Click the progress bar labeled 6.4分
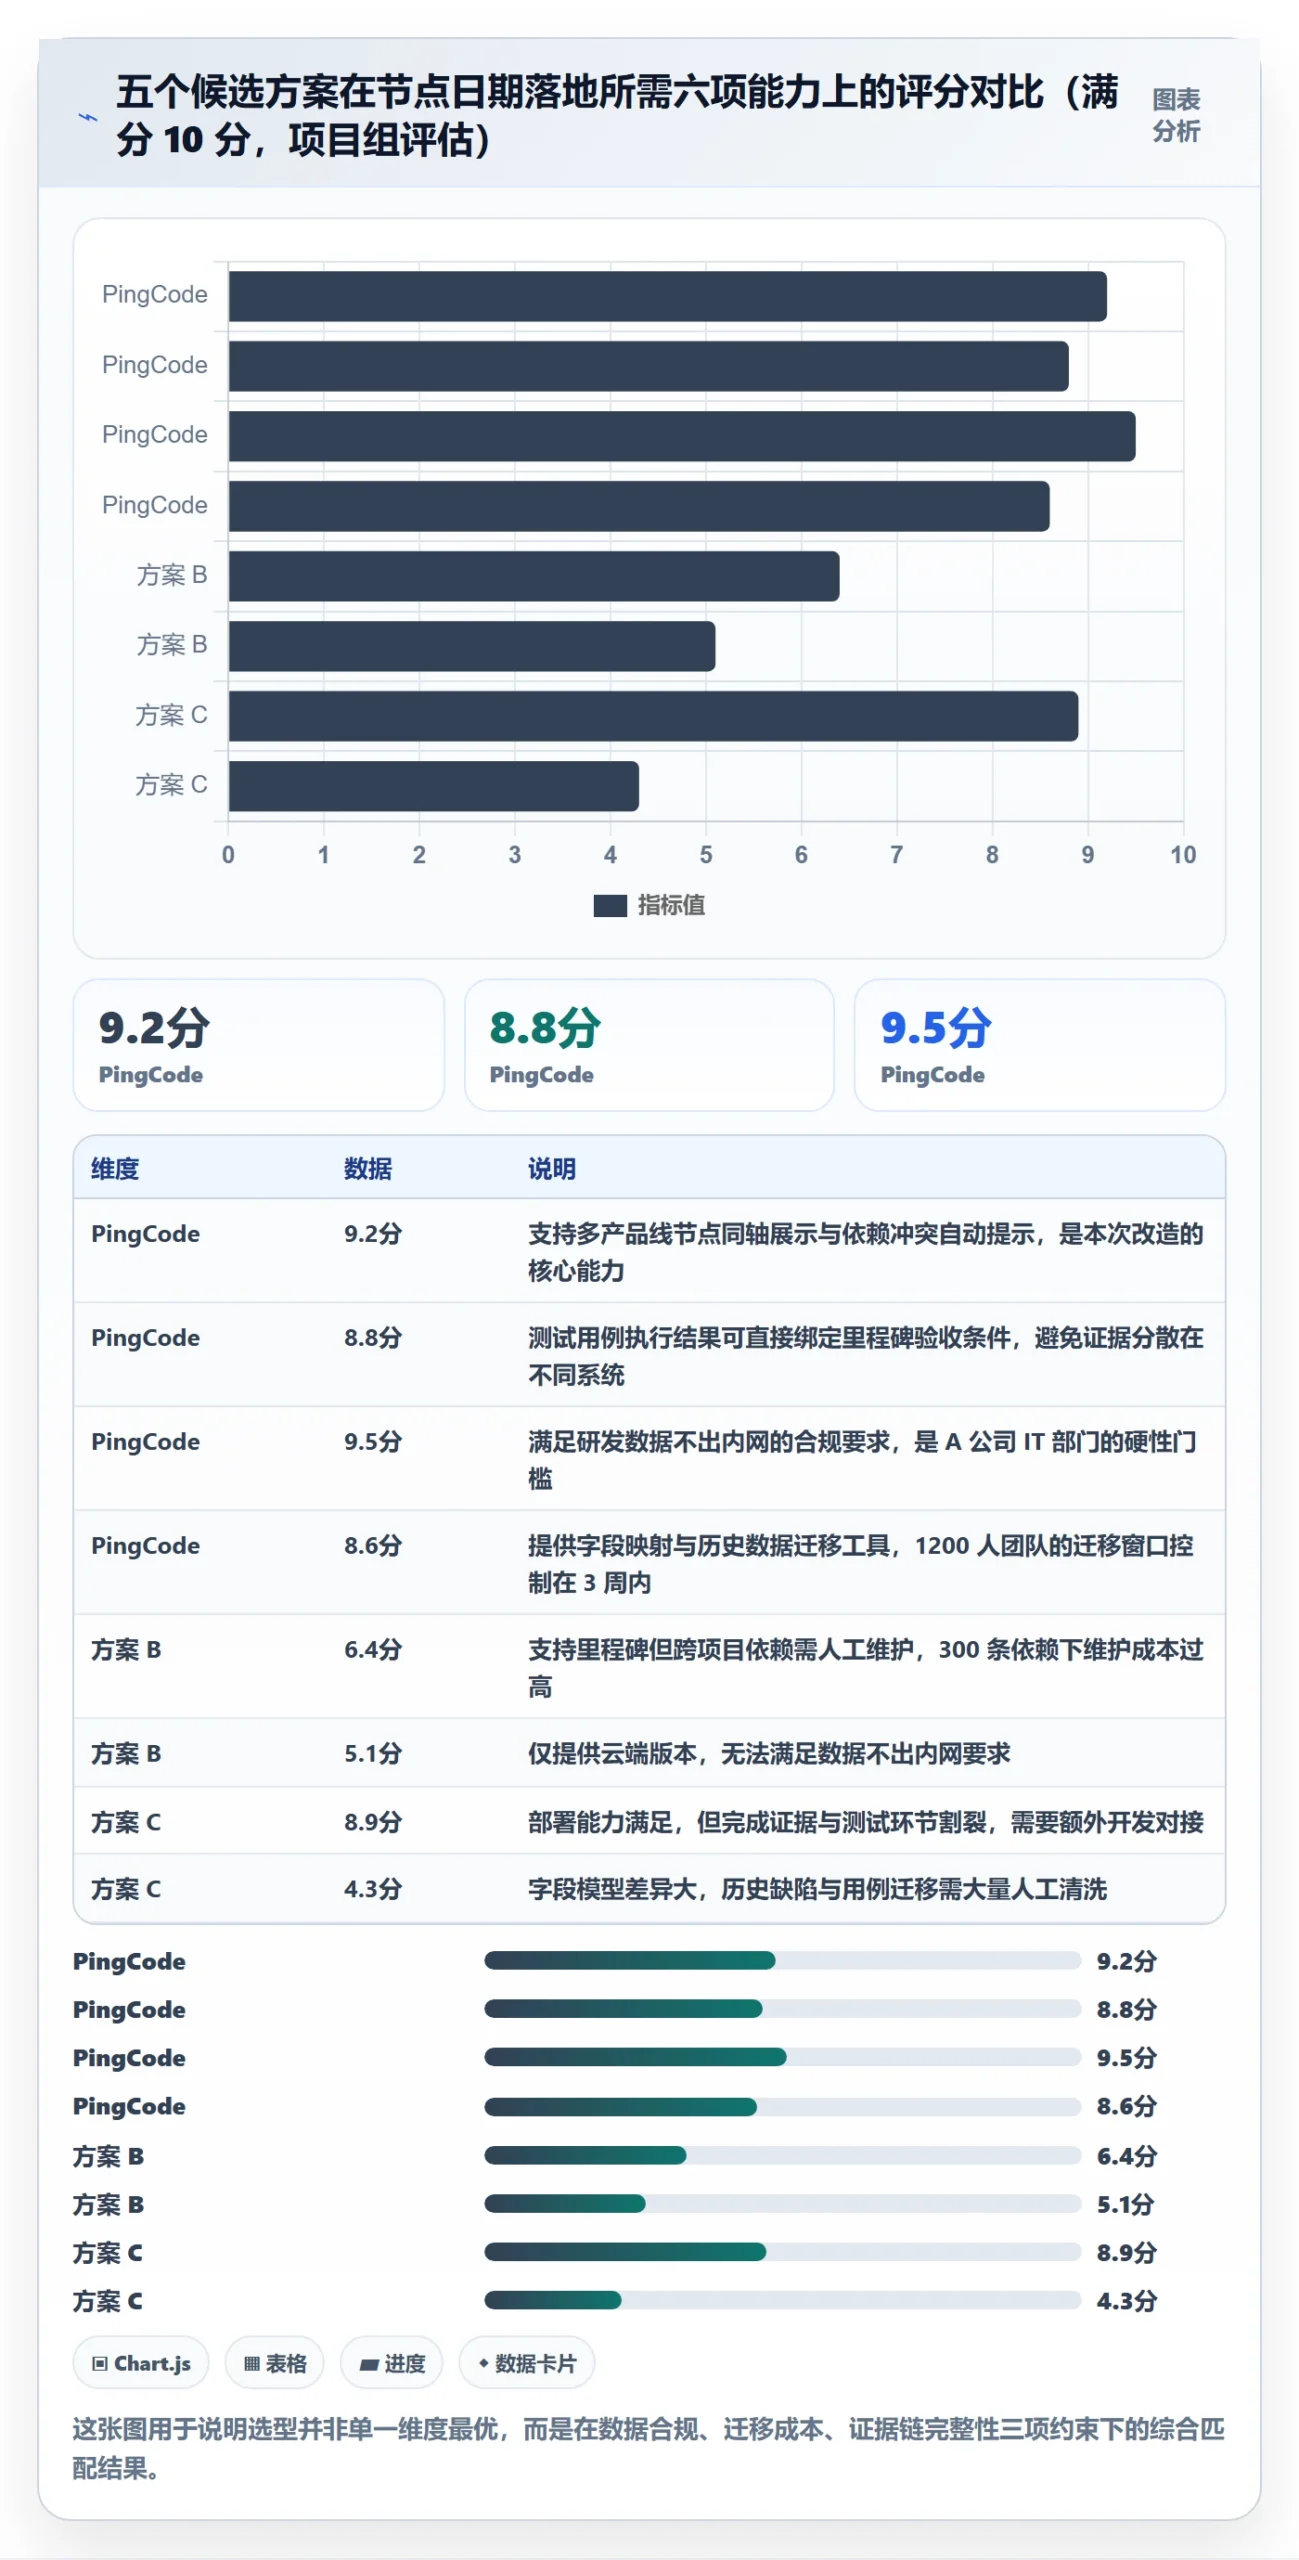 [783, 2155]
